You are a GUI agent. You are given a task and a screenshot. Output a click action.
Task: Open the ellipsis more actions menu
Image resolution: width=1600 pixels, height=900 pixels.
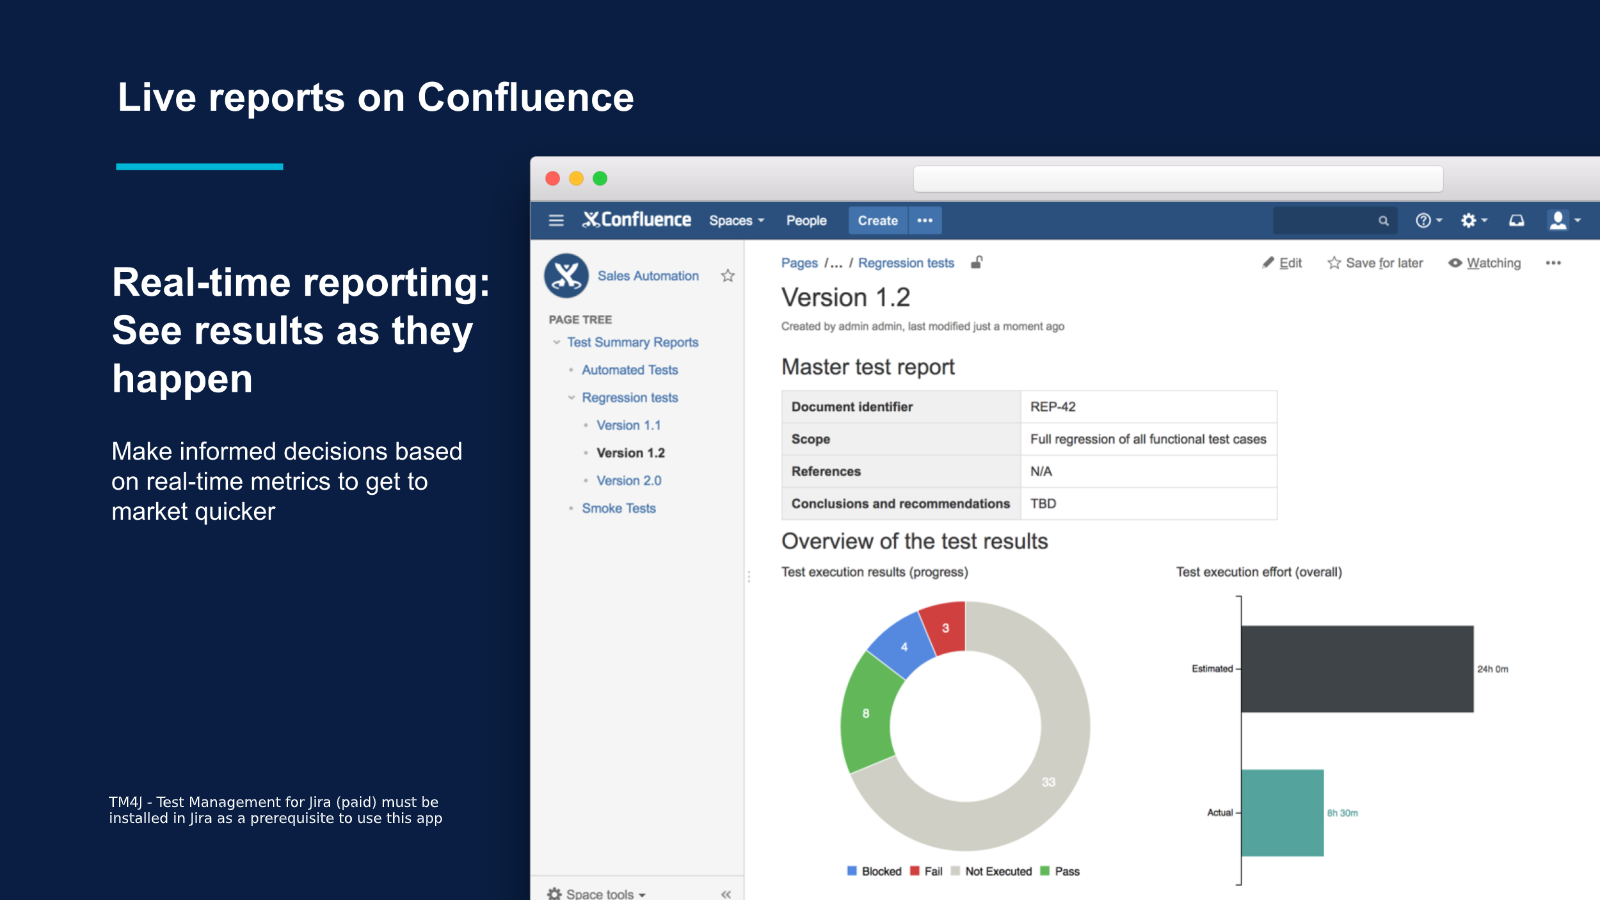click(1553, 263)
